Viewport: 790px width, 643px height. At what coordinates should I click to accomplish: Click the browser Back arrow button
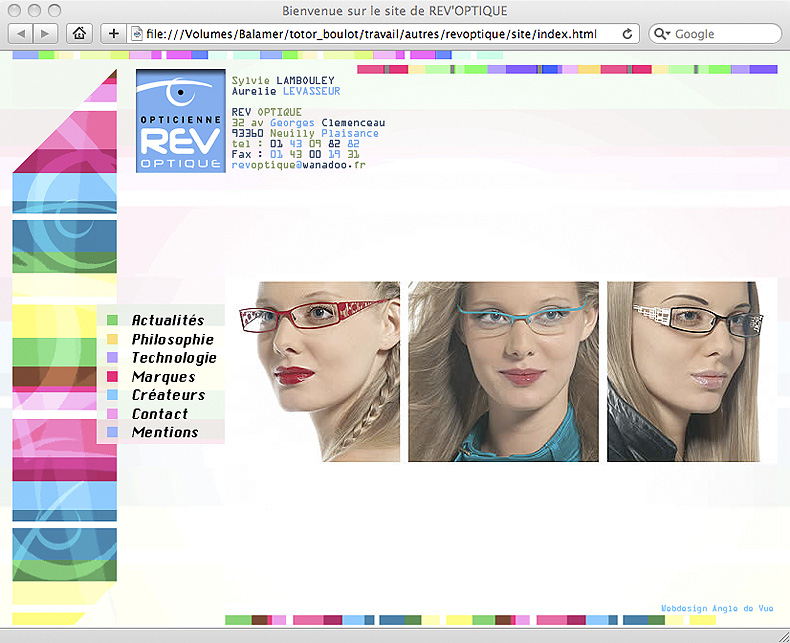(x=22, y=33)
